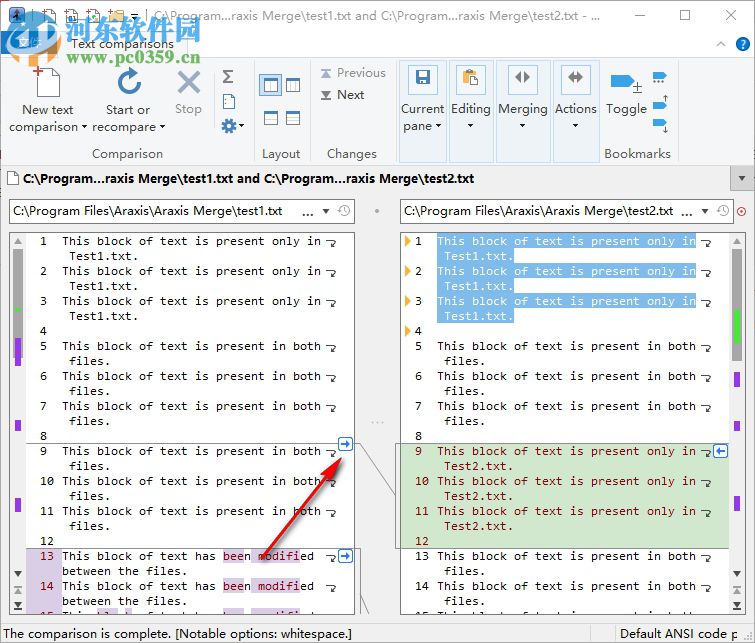Click the right file history clock icon
Screen dimensions: 755x643
click(x=724, y=211)
